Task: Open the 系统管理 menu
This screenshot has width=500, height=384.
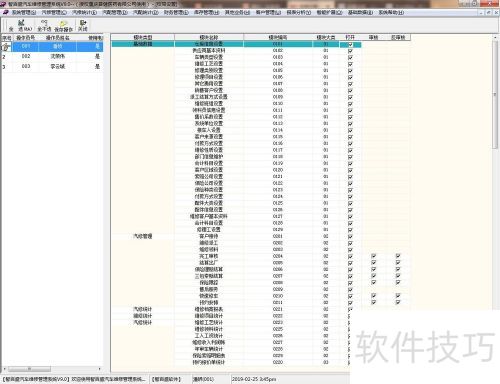Action: [23, 12]
